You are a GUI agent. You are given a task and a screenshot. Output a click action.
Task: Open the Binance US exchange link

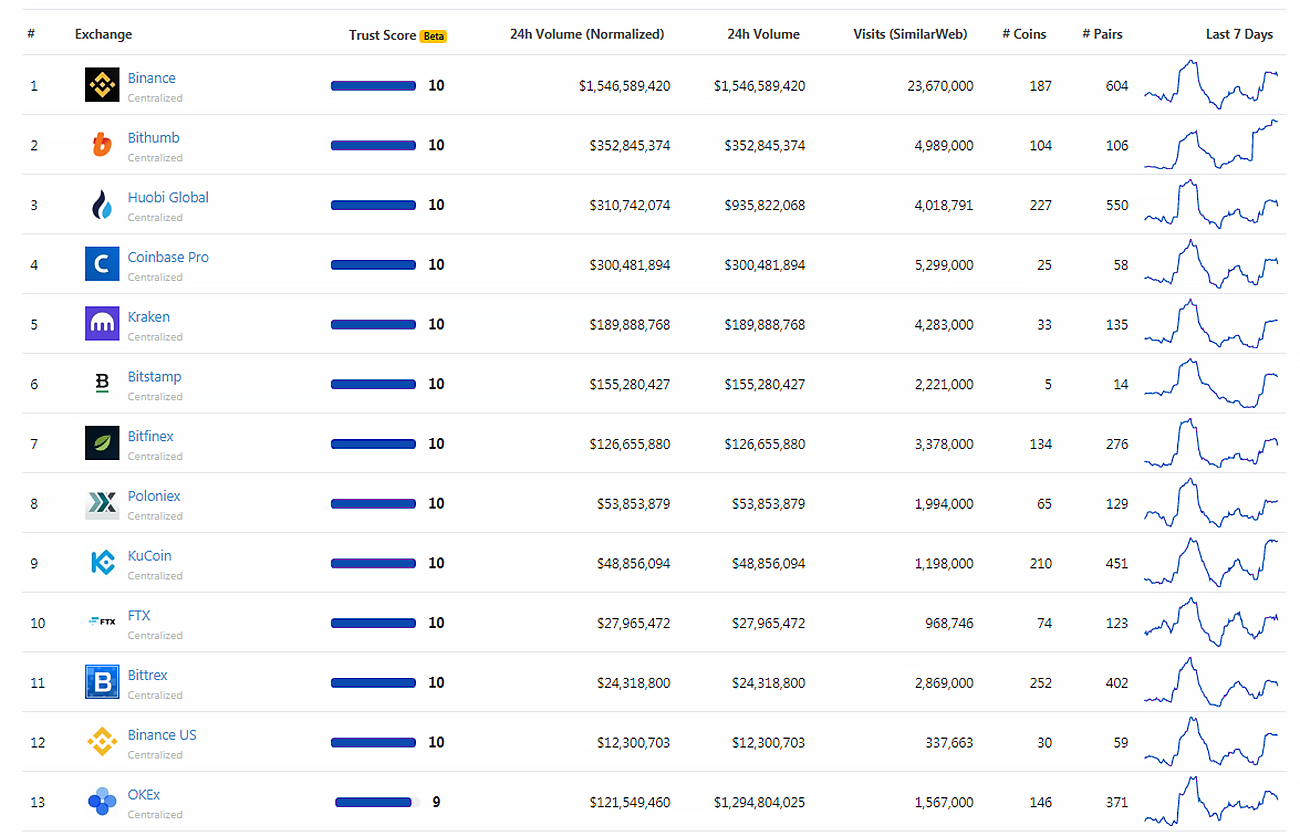(162, 735)
